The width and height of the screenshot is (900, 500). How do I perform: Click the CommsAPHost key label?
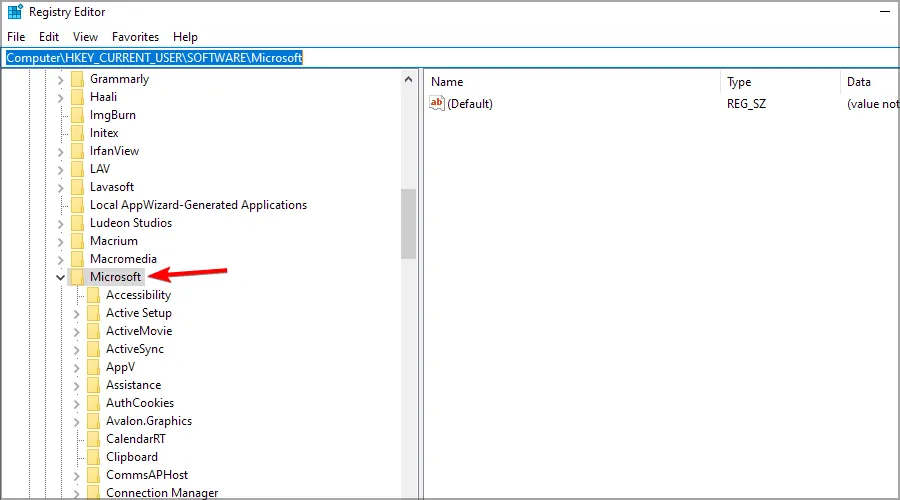click(x=147, y=475)
